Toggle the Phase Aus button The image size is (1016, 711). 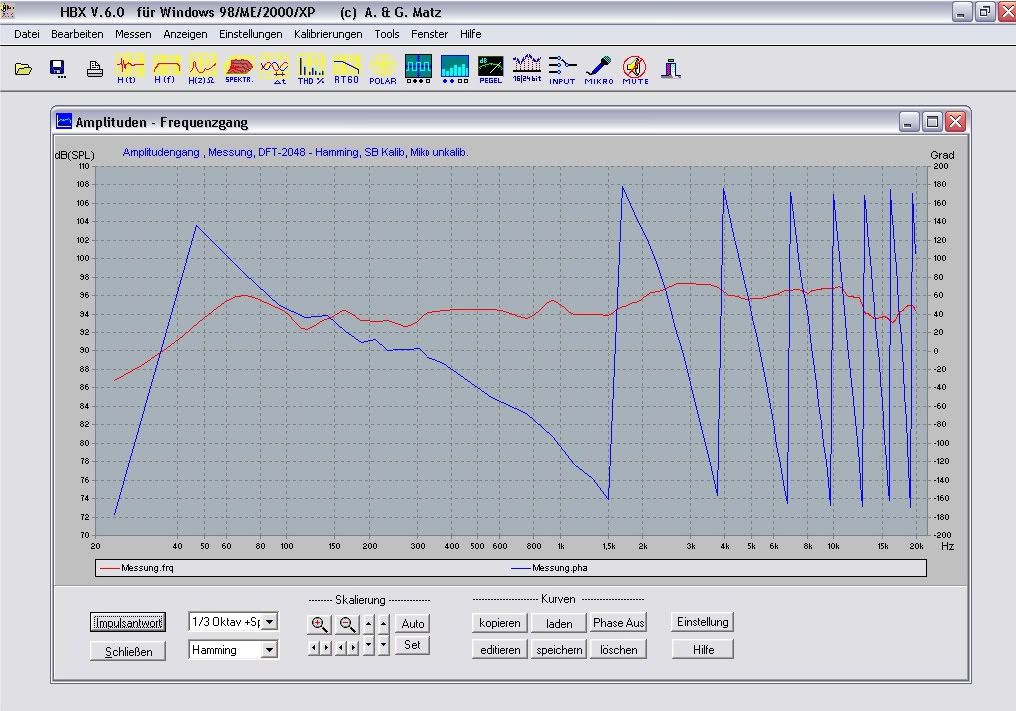(618, 623)
